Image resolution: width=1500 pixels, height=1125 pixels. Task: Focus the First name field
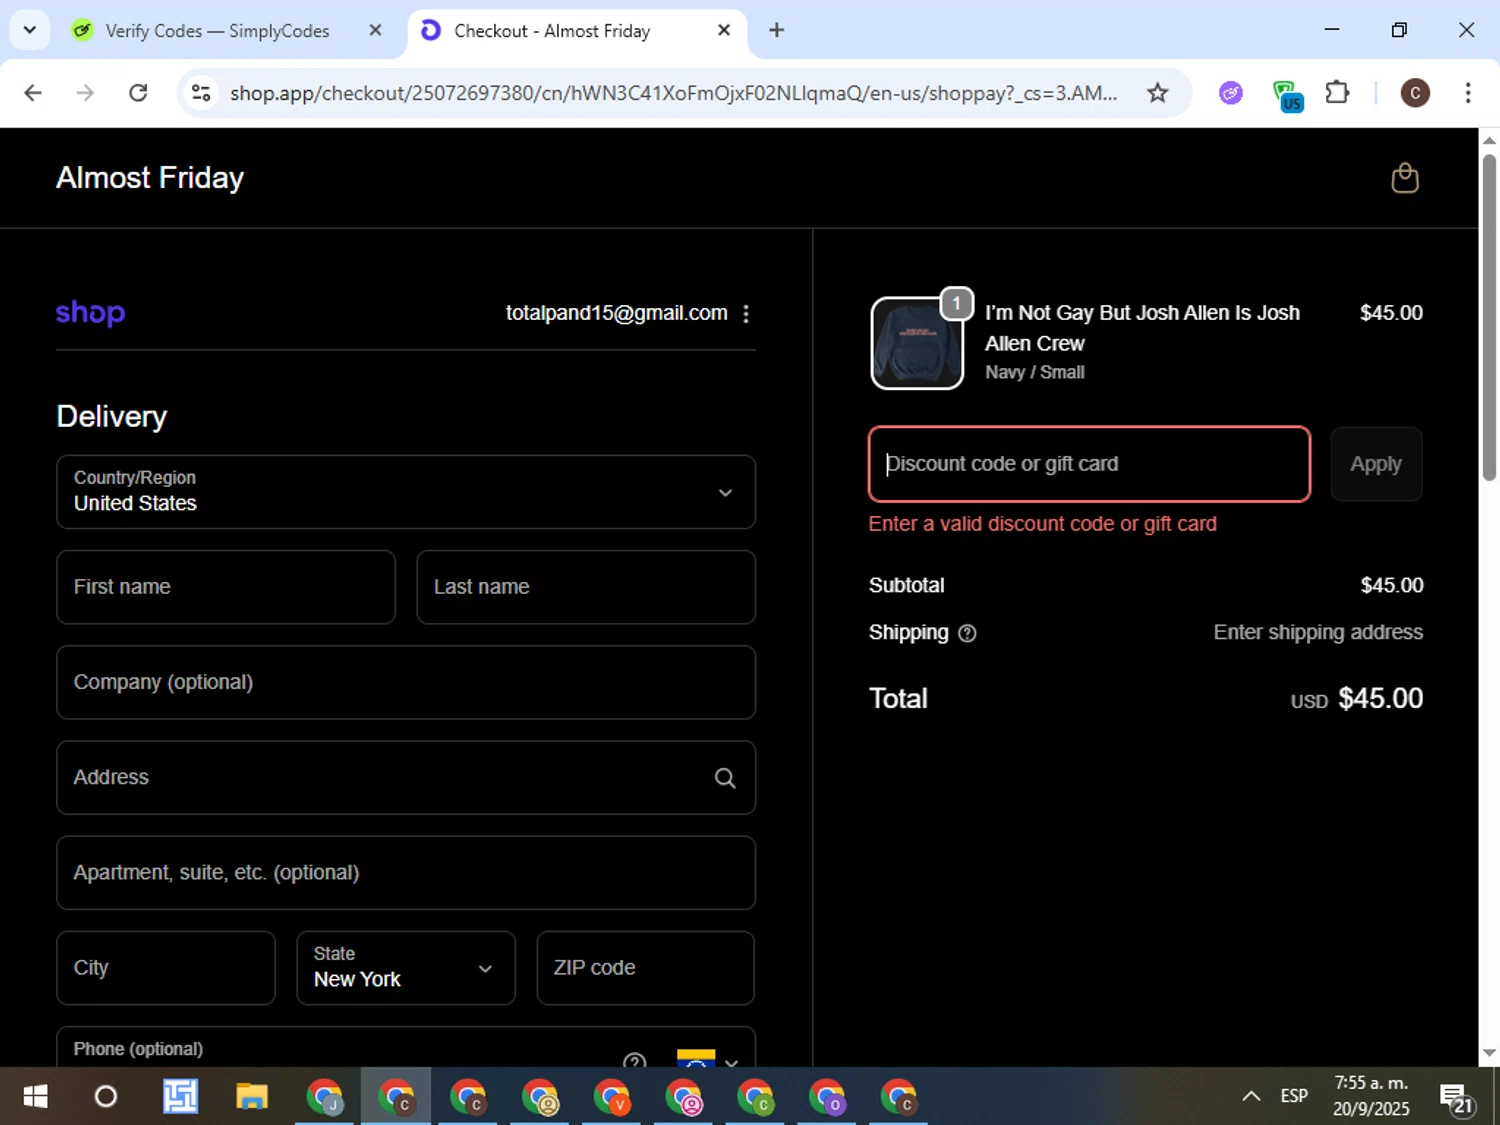pyautogui.click(x=226, y=587)
